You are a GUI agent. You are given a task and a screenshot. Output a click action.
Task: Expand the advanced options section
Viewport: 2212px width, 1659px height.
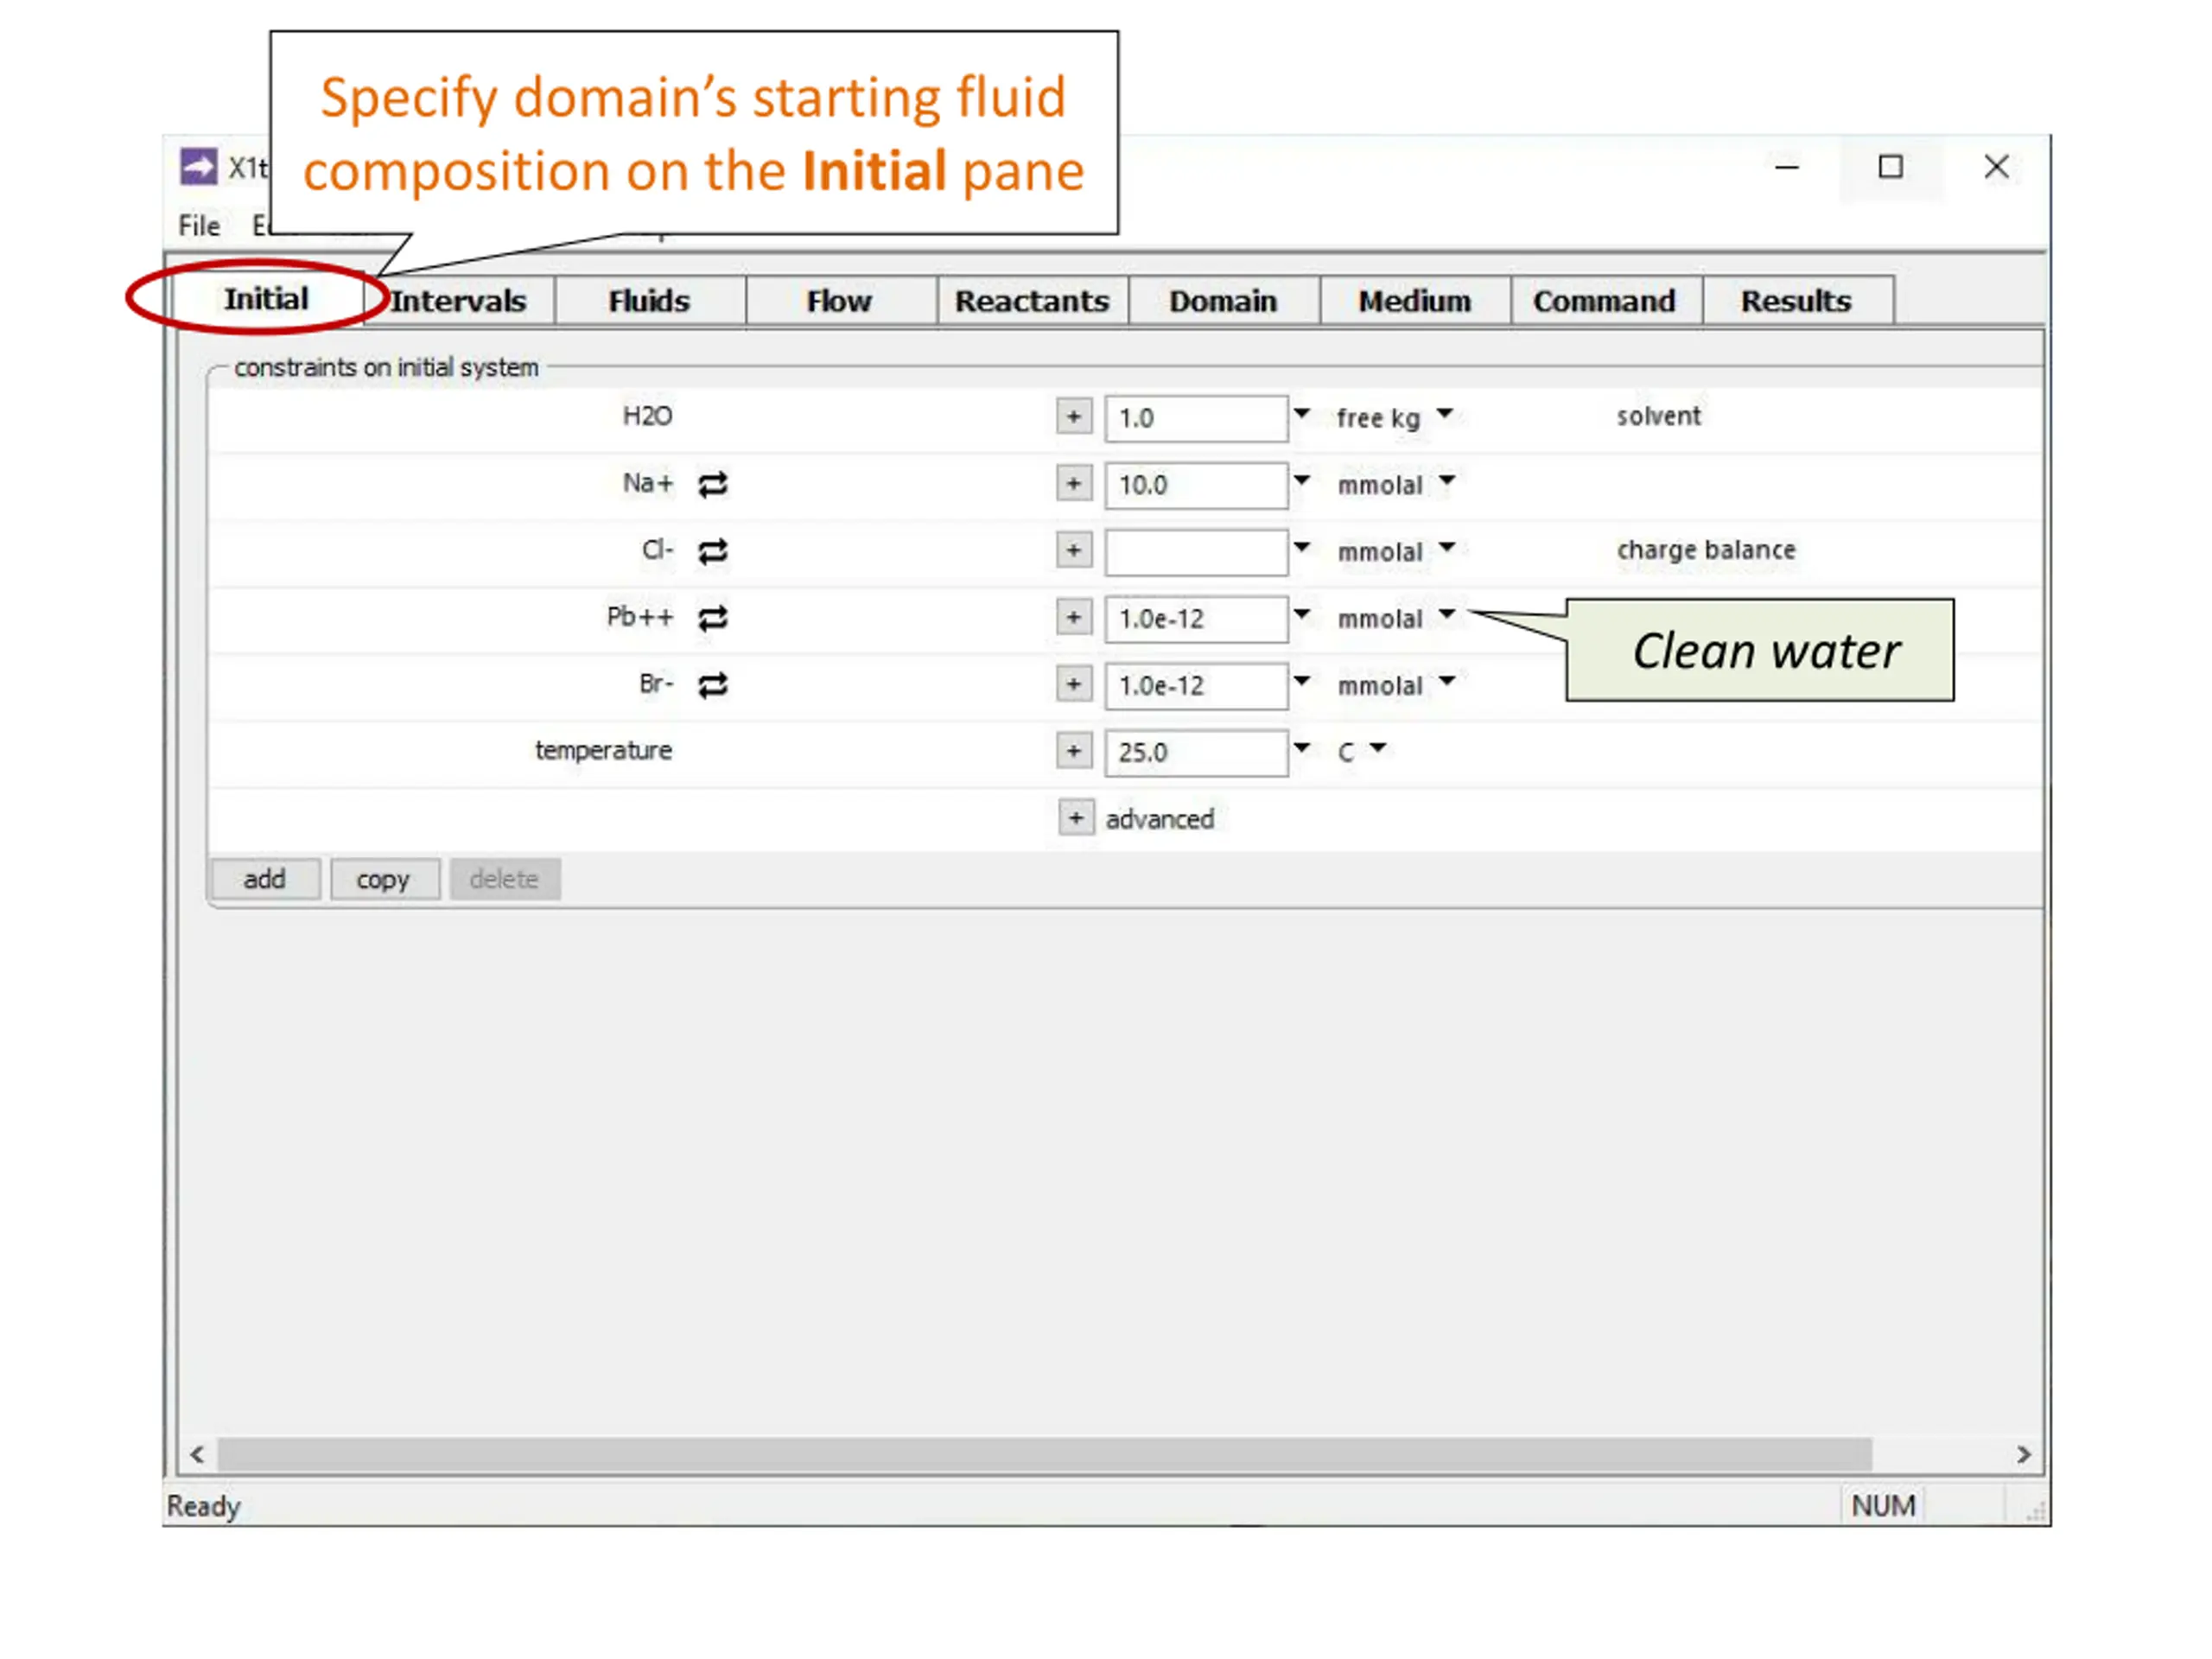pyautogui.click(x=1076, y=819)
